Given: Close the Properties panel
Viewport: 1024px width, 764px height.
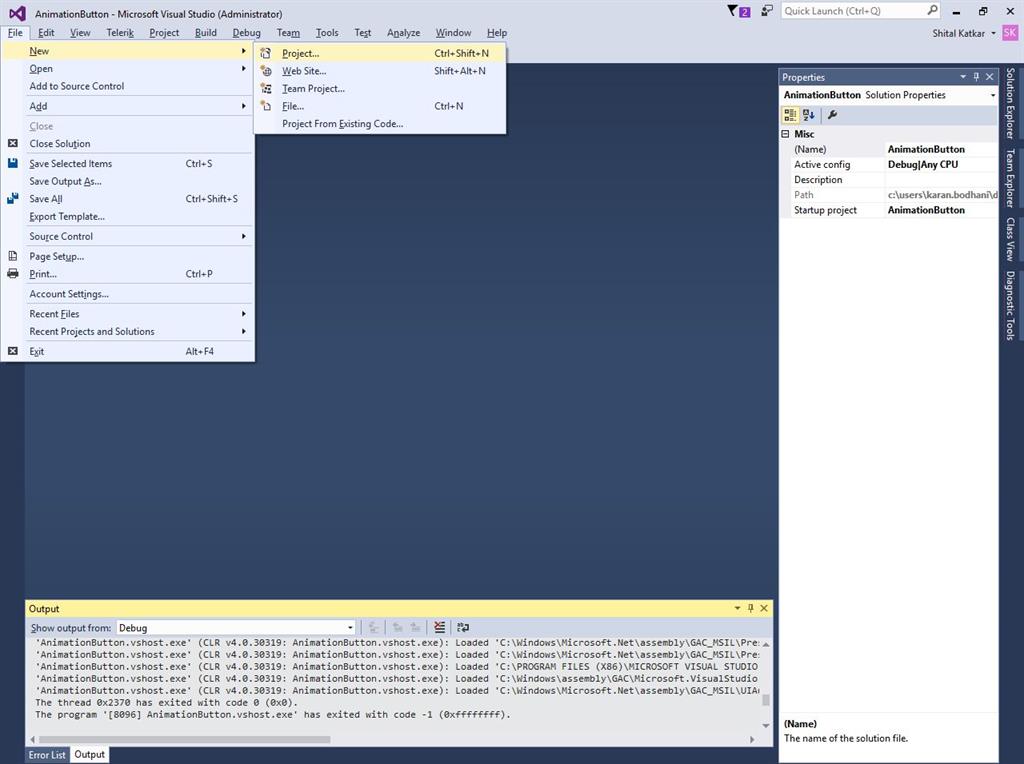Looking at the screenshot, I should tap(990, 77).
